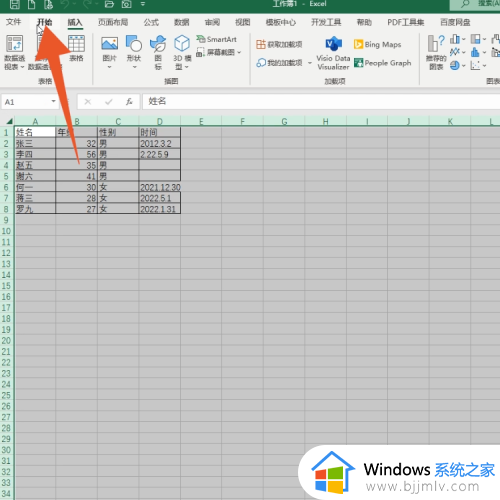The image size is (500, 500).
Task: Click the 3D Model cube icon
Action: pos(182,43)
